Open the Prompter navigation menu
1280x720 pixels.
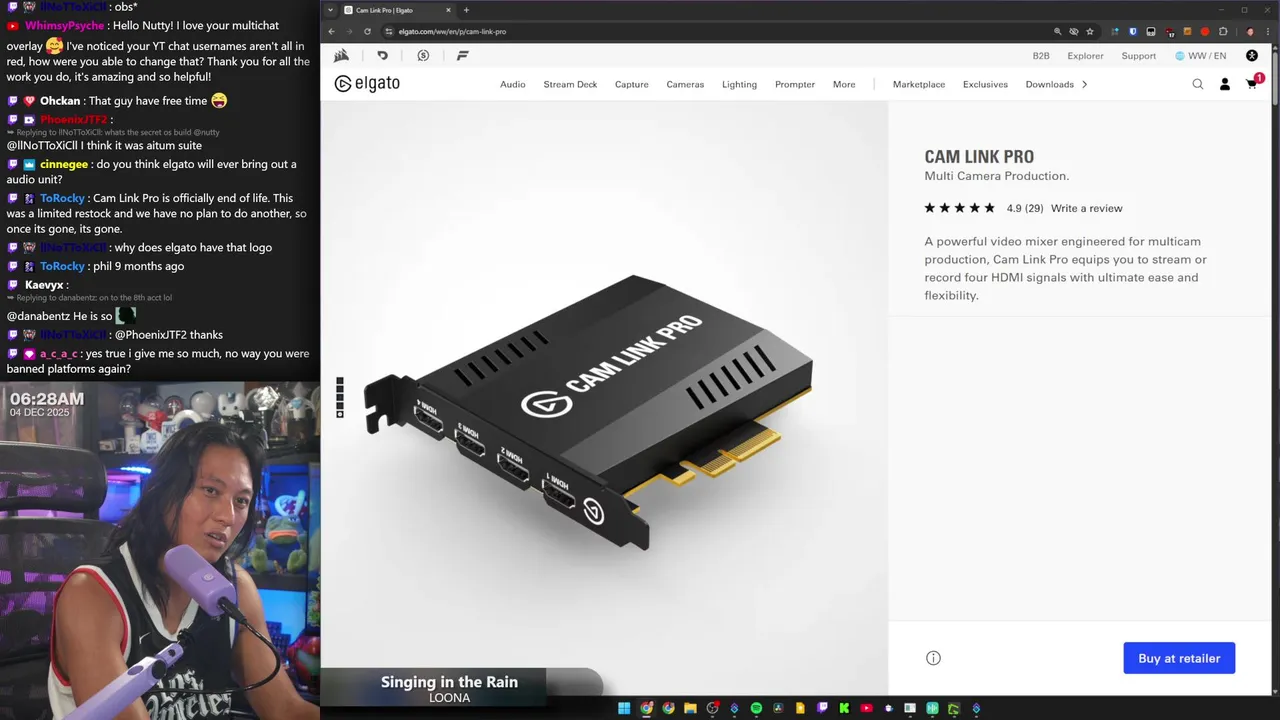(795, 84)
